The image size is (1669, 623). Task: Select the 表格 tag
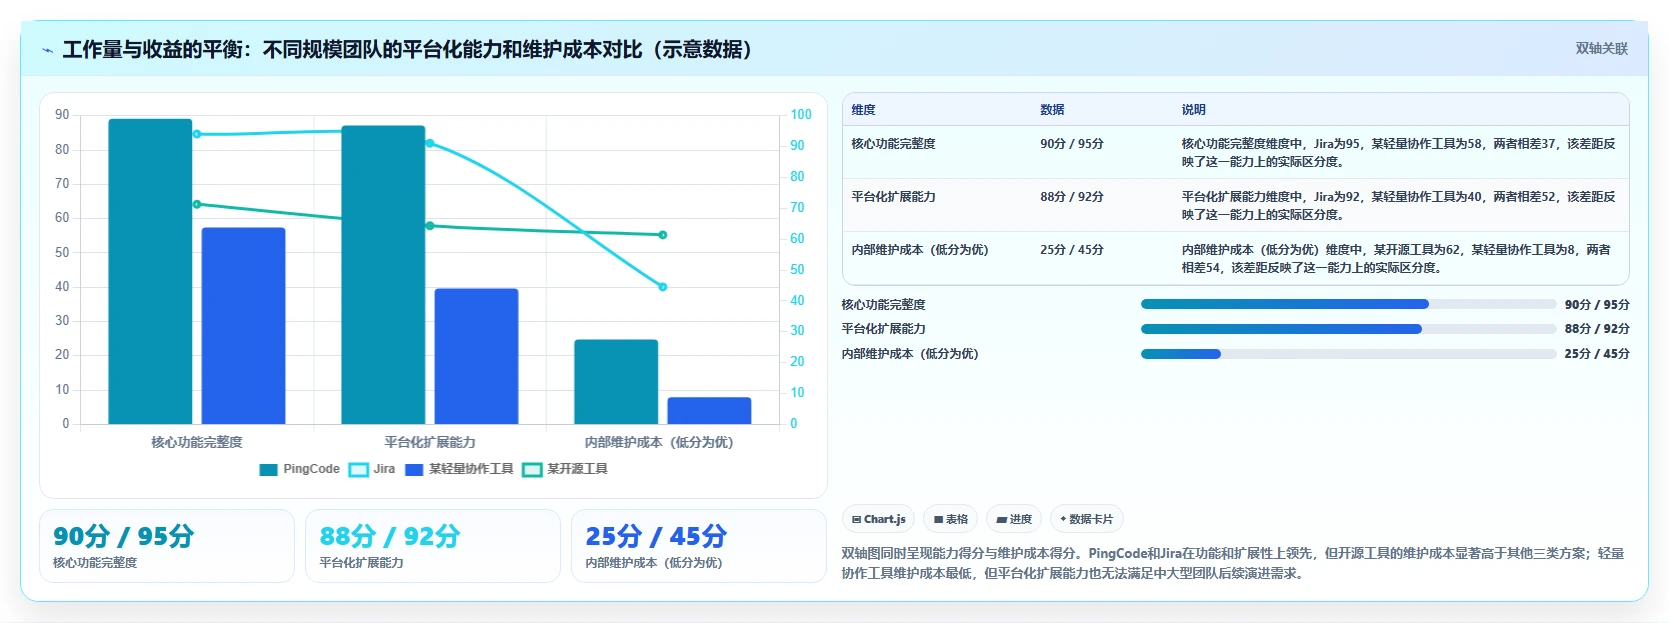pos(951,519)
